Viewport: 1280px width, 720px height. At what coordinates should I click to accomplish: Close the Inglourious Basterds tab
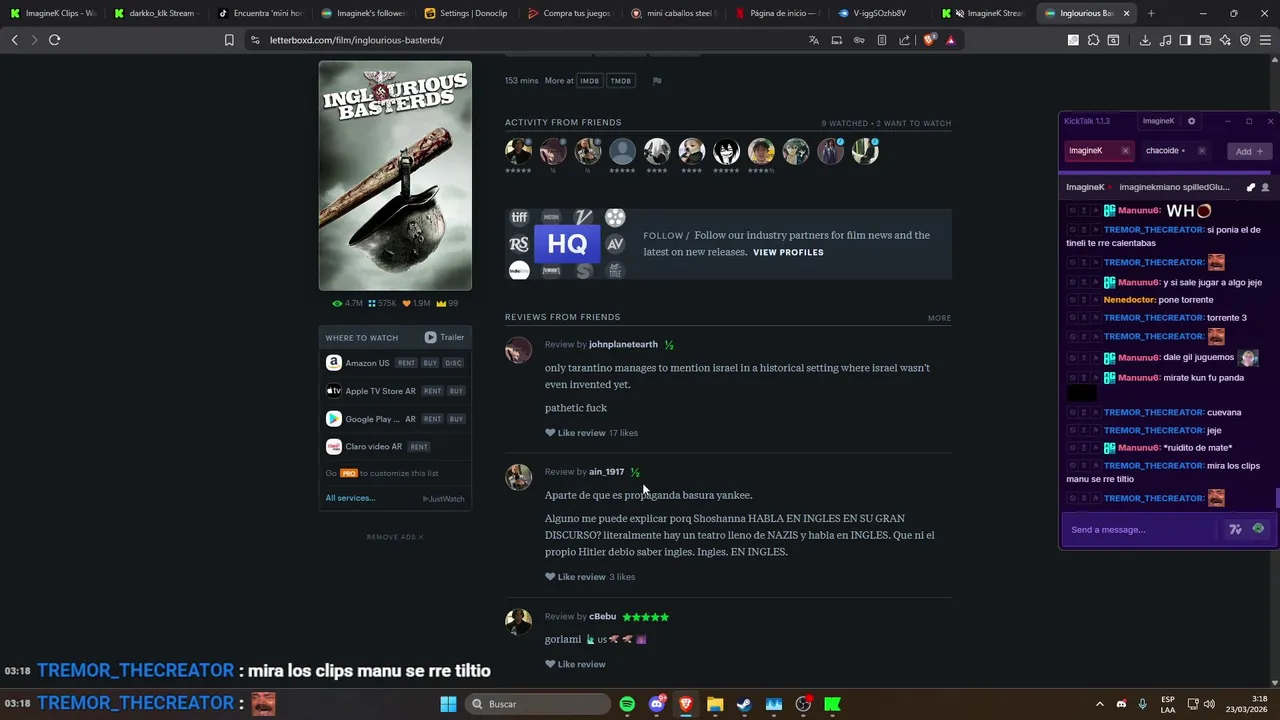click(1126, 13)
